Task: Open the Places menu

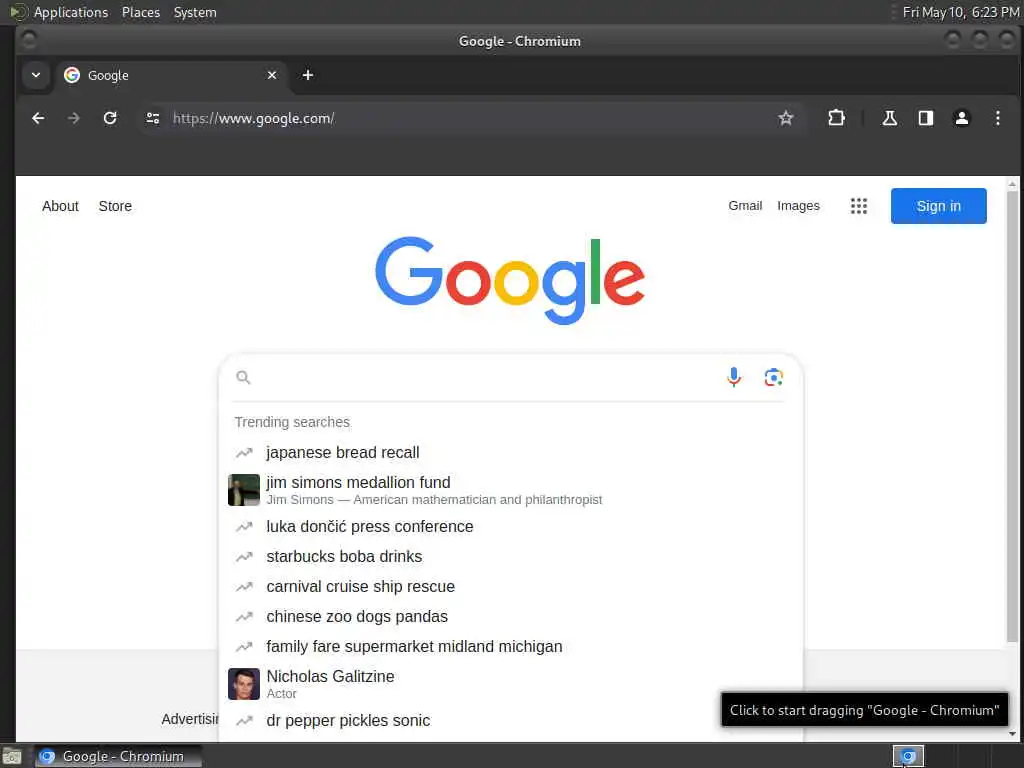Action: click(x=140, y=12)
